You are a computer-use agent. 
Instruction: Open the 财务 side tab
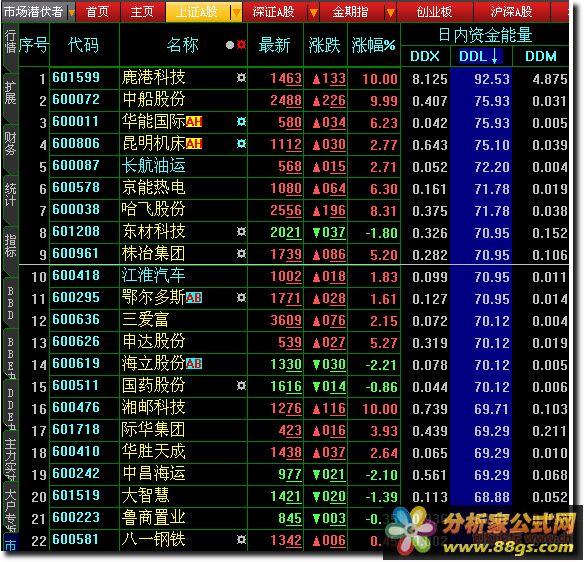click(10, 145)
